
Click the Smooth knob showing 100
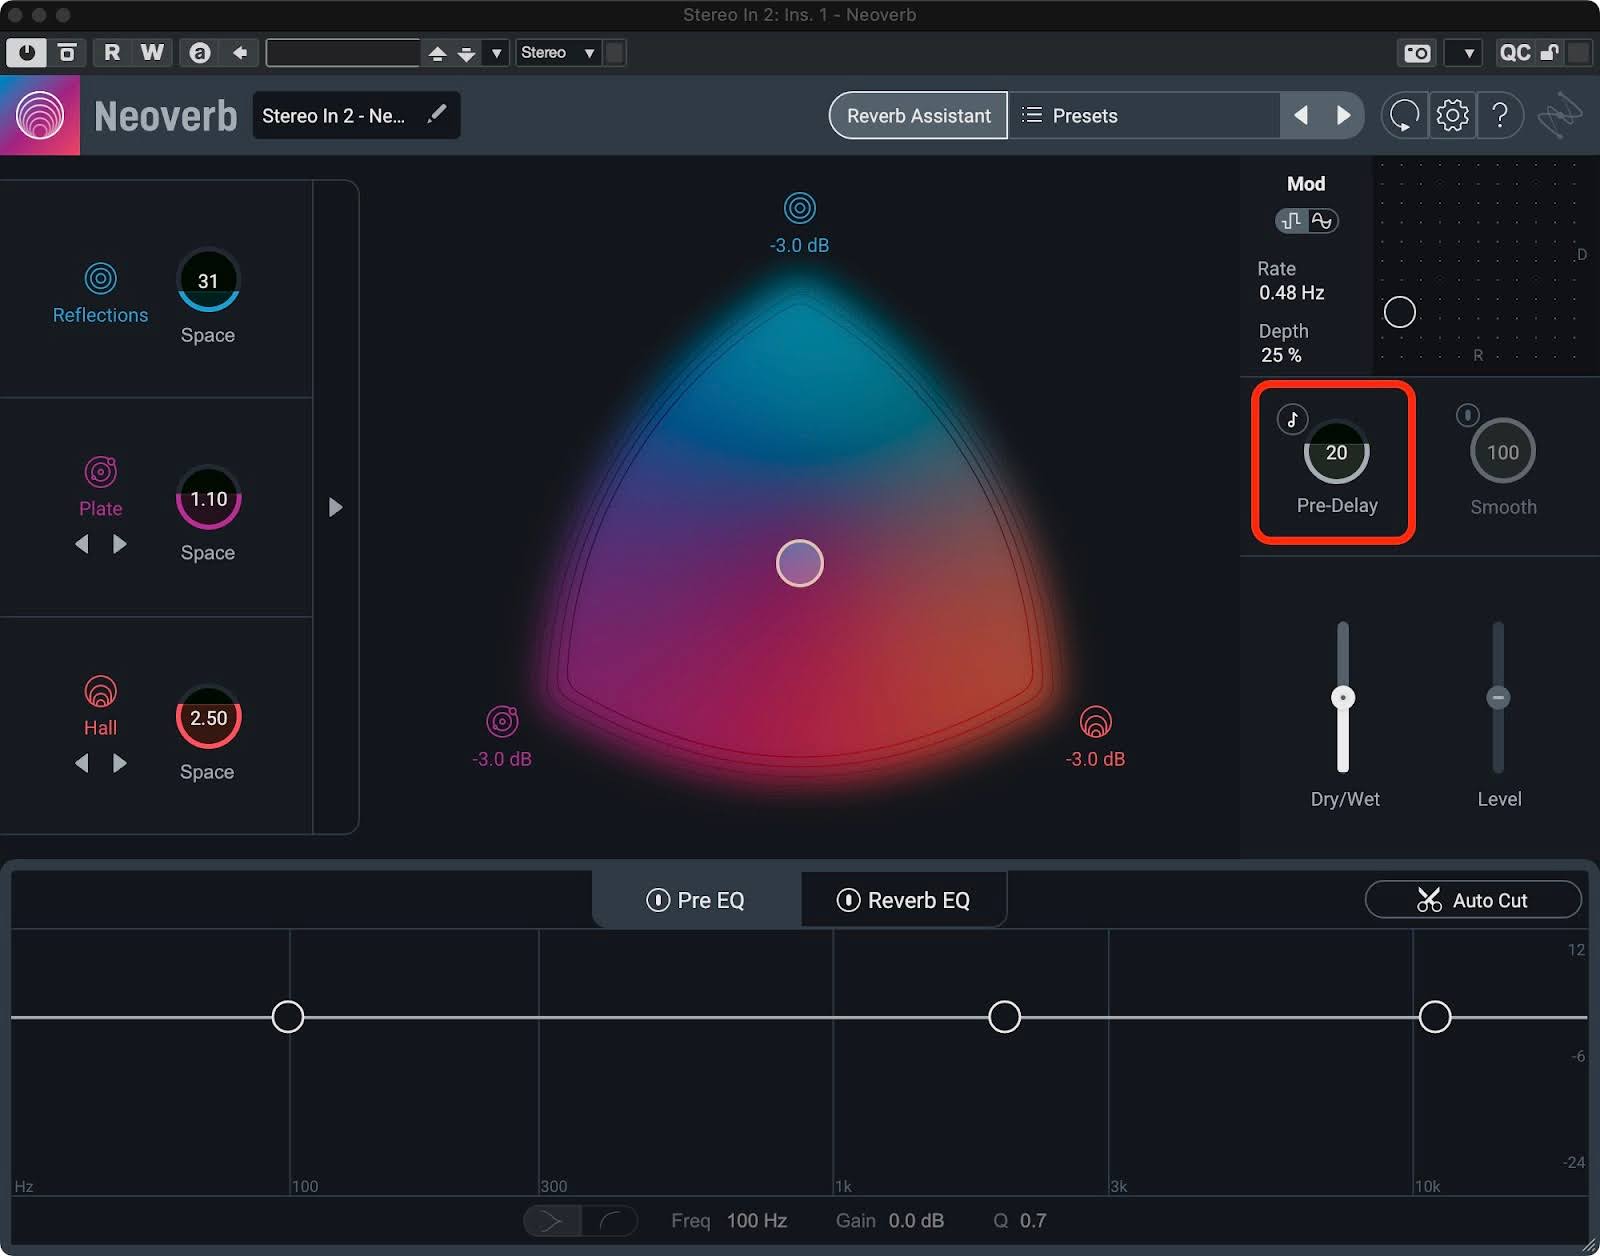[x=1503, y=453]
